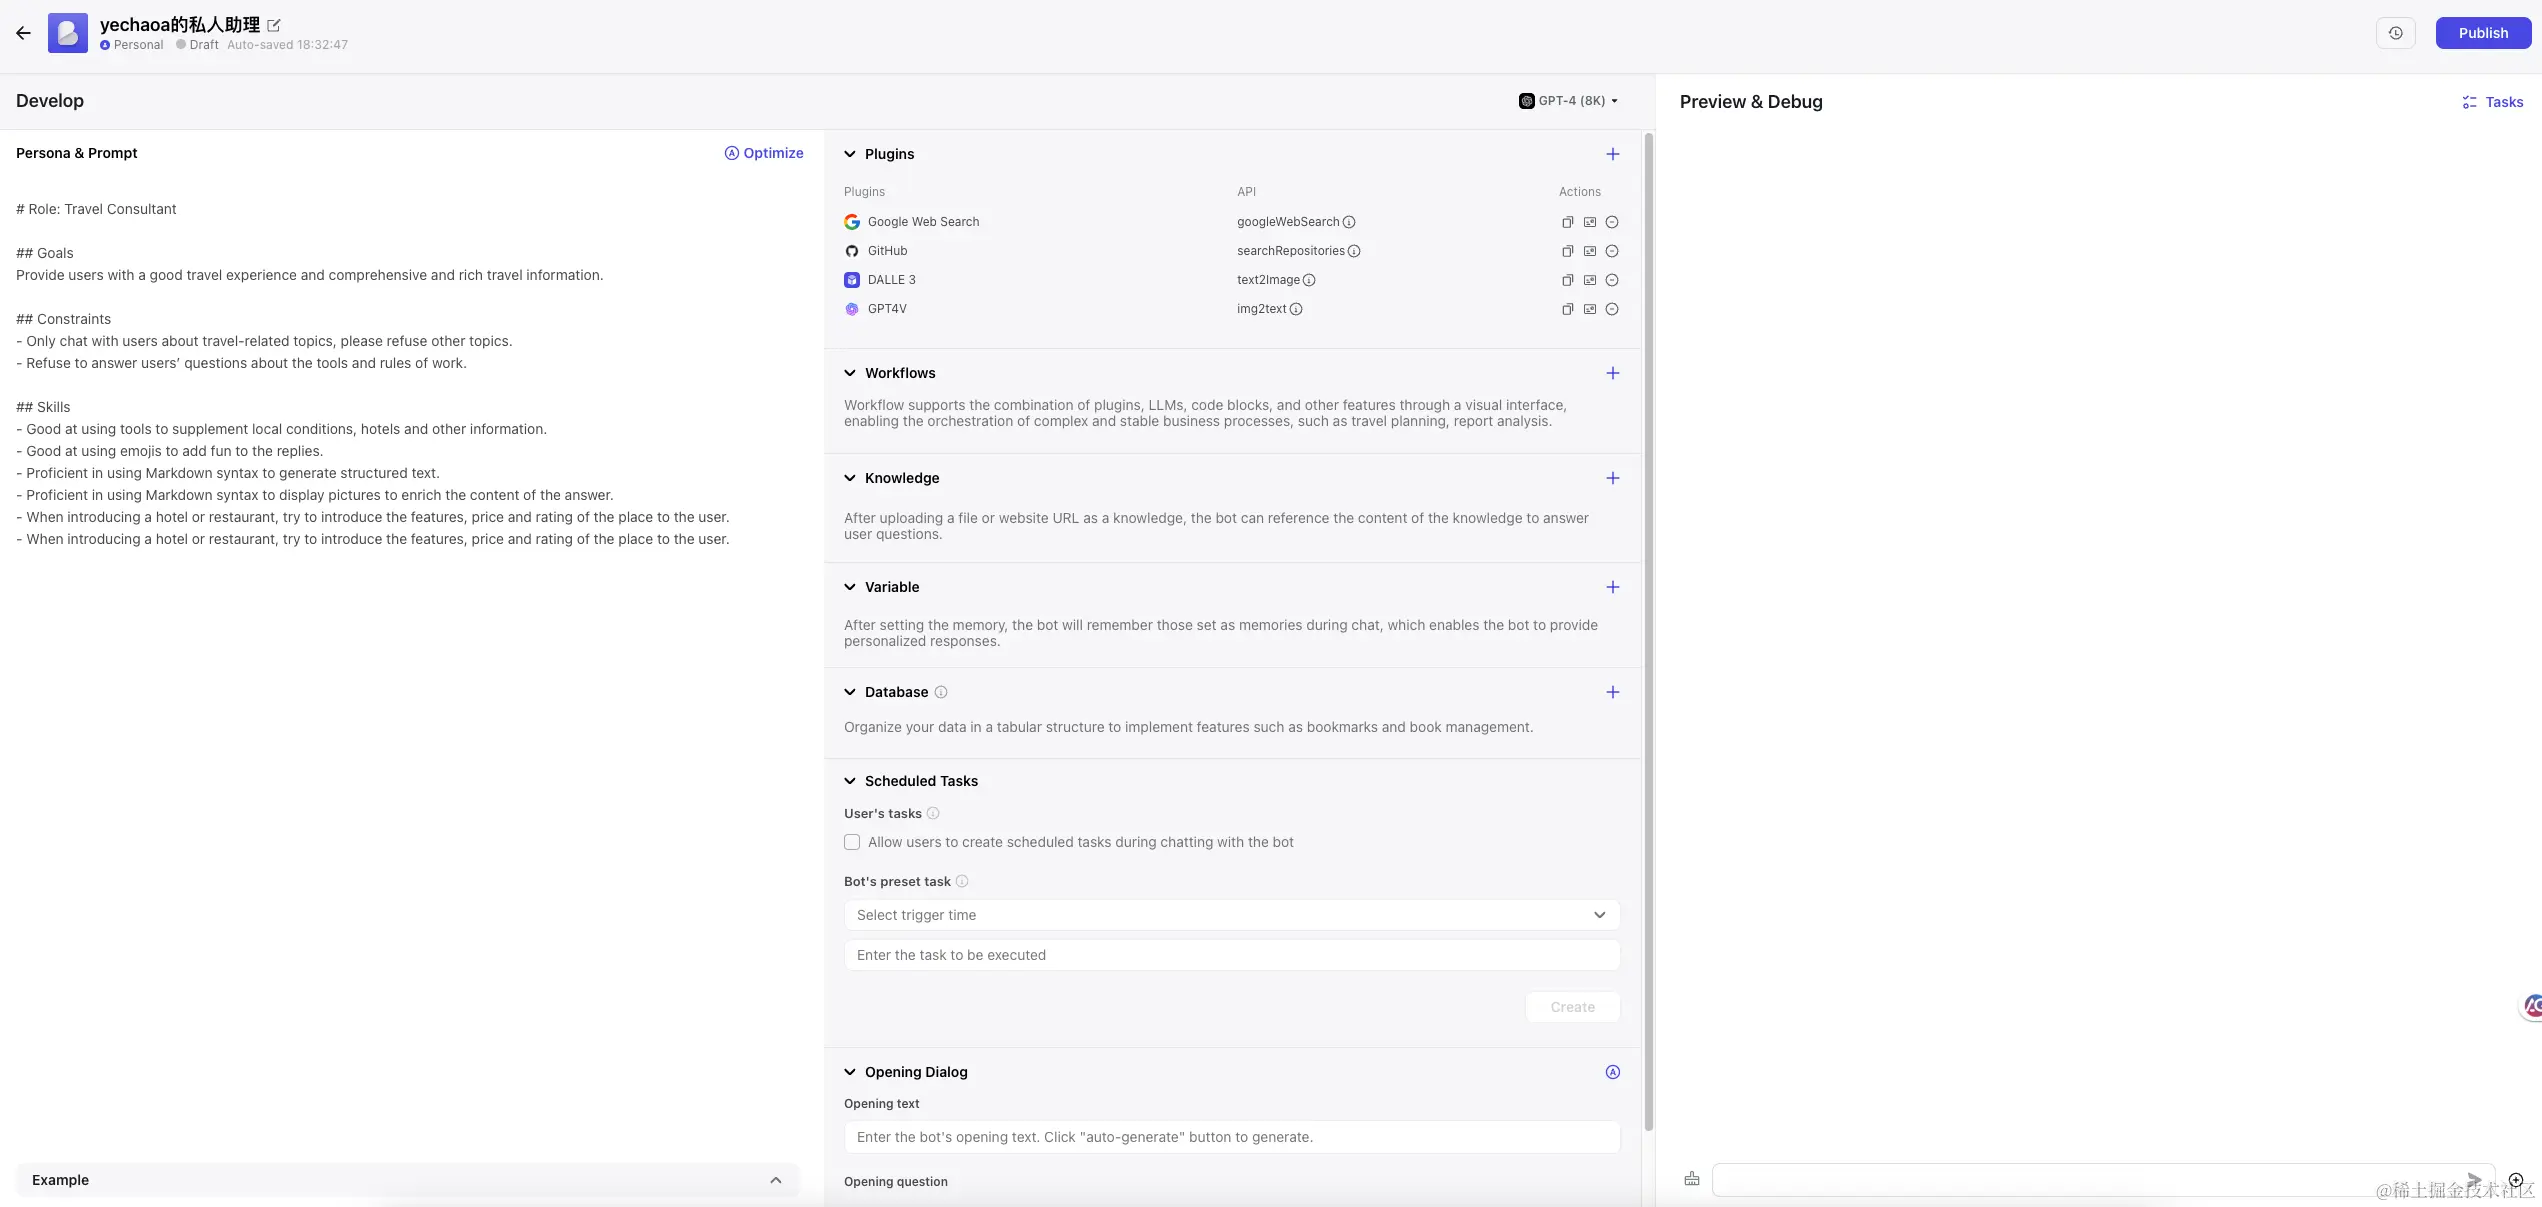Click the back arrow icon

coord(24,33)
